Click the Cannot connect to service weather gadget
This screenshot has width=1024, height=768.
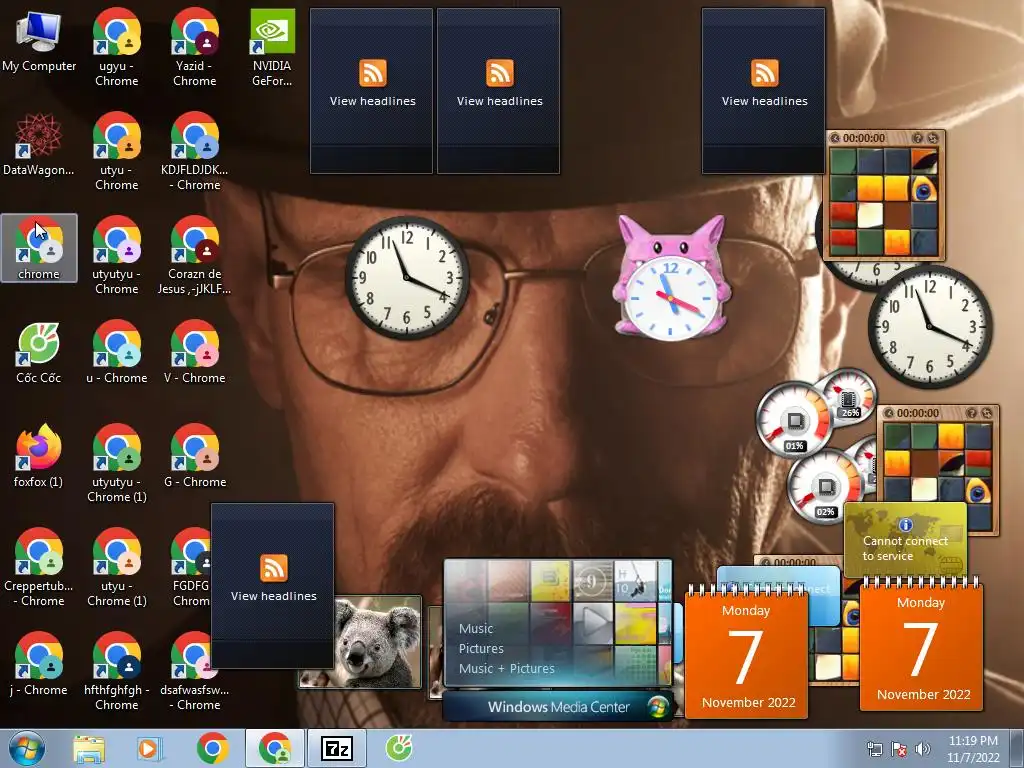pos(905,541)
